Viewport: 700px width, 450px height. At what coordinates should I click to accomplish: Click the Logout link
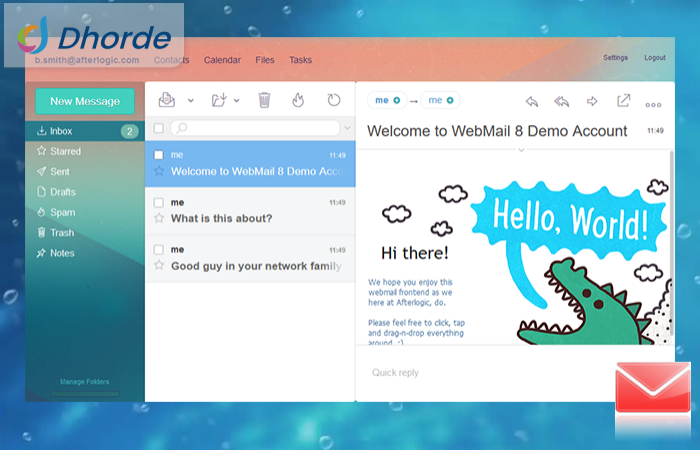tap(654, 58)
